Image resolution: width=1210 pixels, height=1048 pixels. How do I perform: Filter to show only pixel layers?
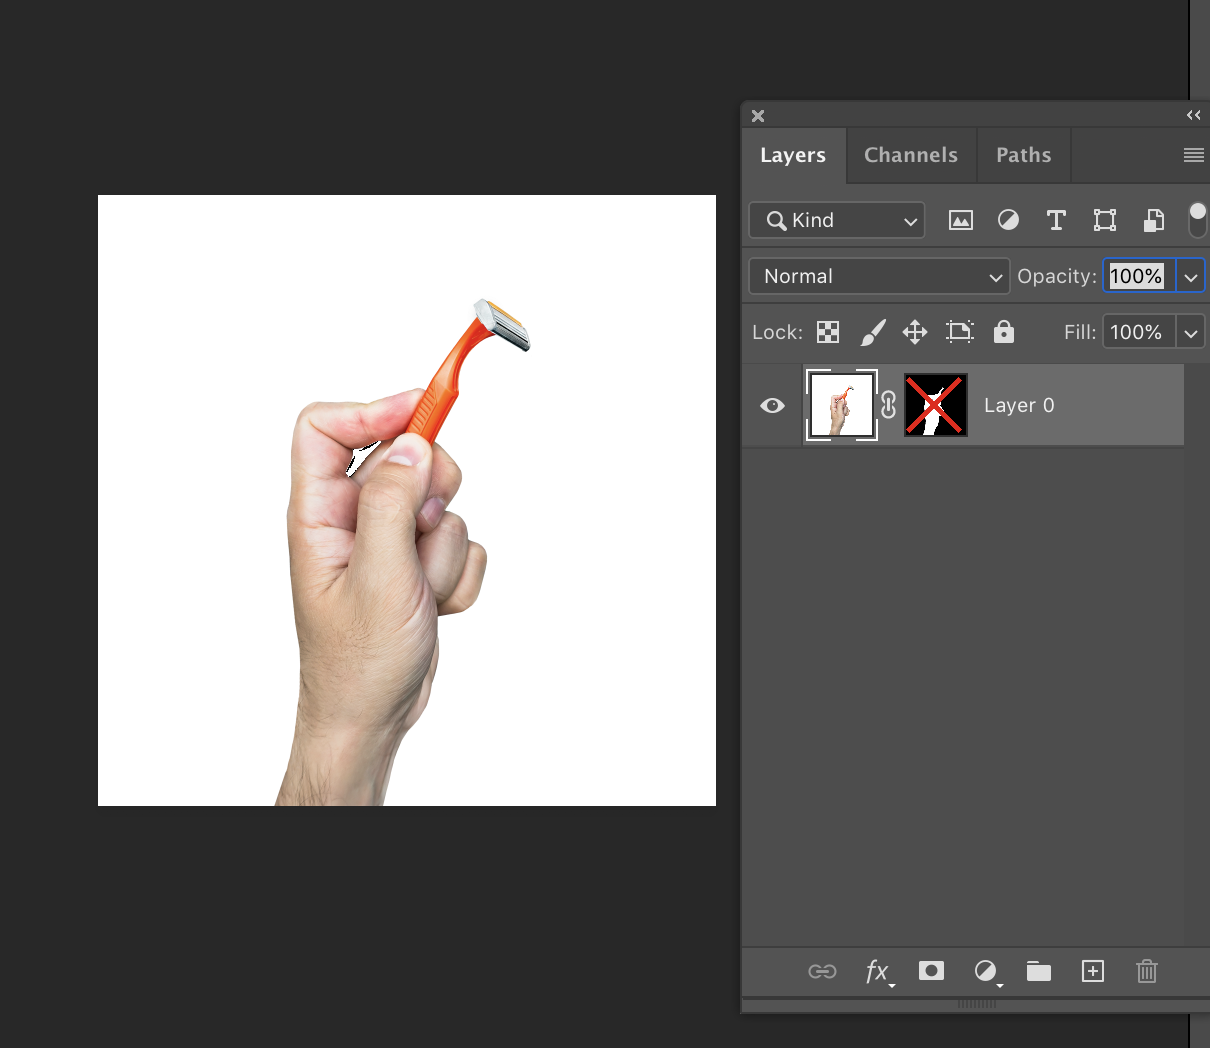pos(960,220)
